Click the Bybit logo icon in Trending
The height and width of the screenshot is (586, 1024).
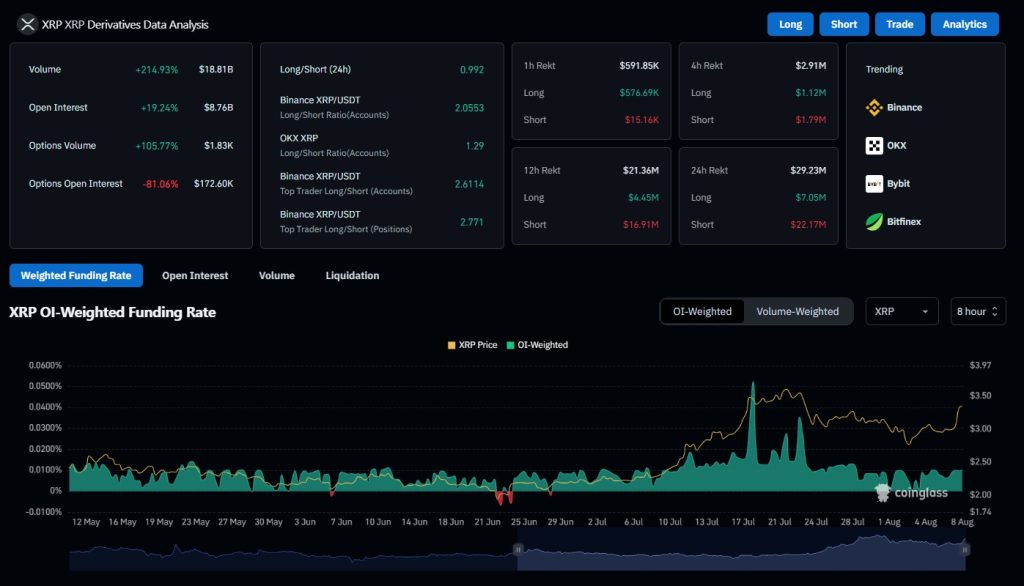tap(874, 184)
